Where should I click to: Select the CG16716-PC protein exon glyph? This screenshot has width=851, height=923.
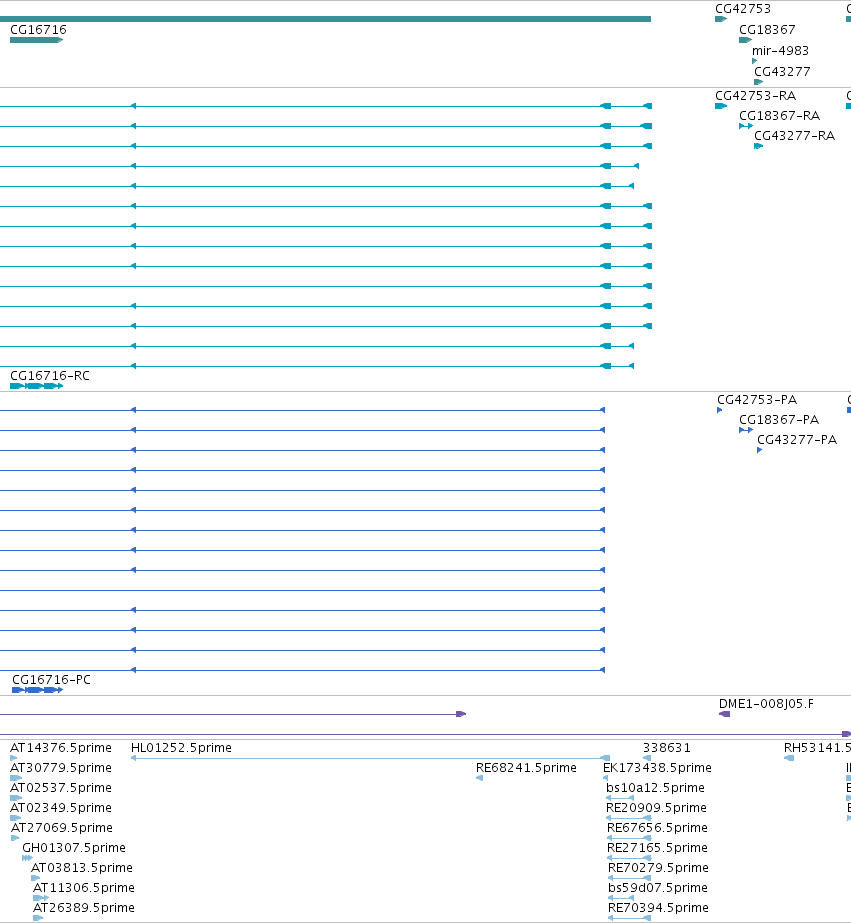(38, 690)
